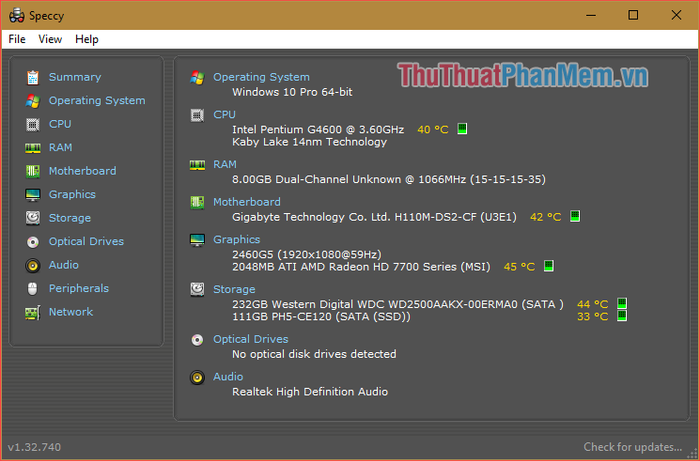Click the Windows flag icon in main panel

[x=197, y=78]
